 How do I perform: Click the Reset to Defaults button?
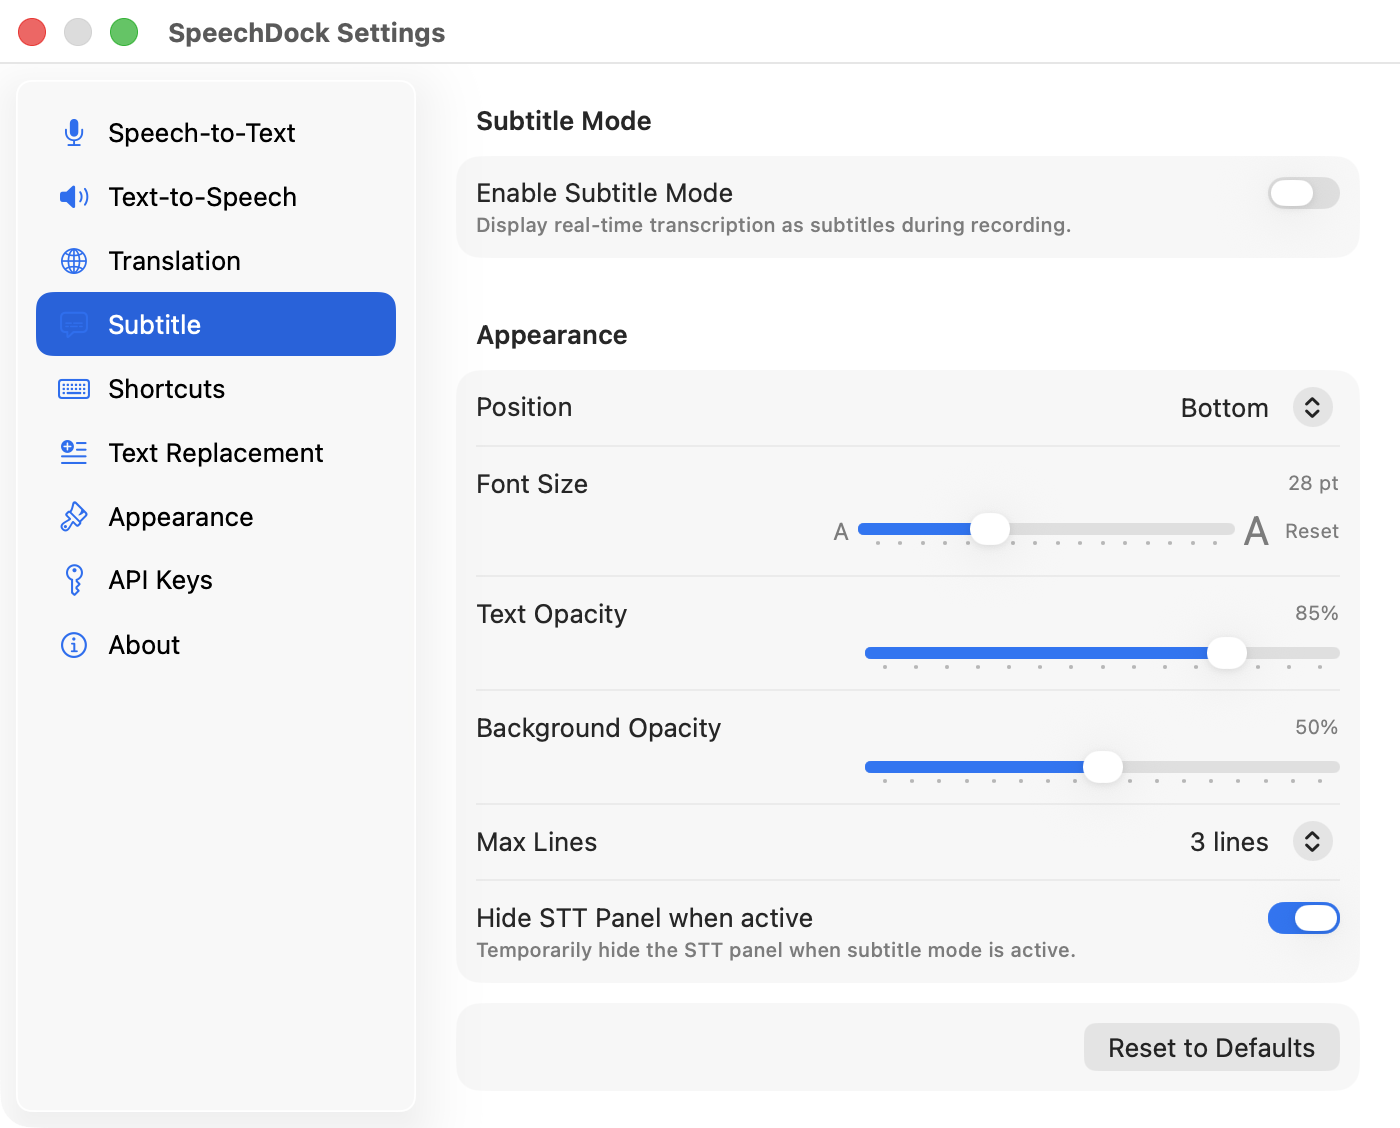1211,1047
